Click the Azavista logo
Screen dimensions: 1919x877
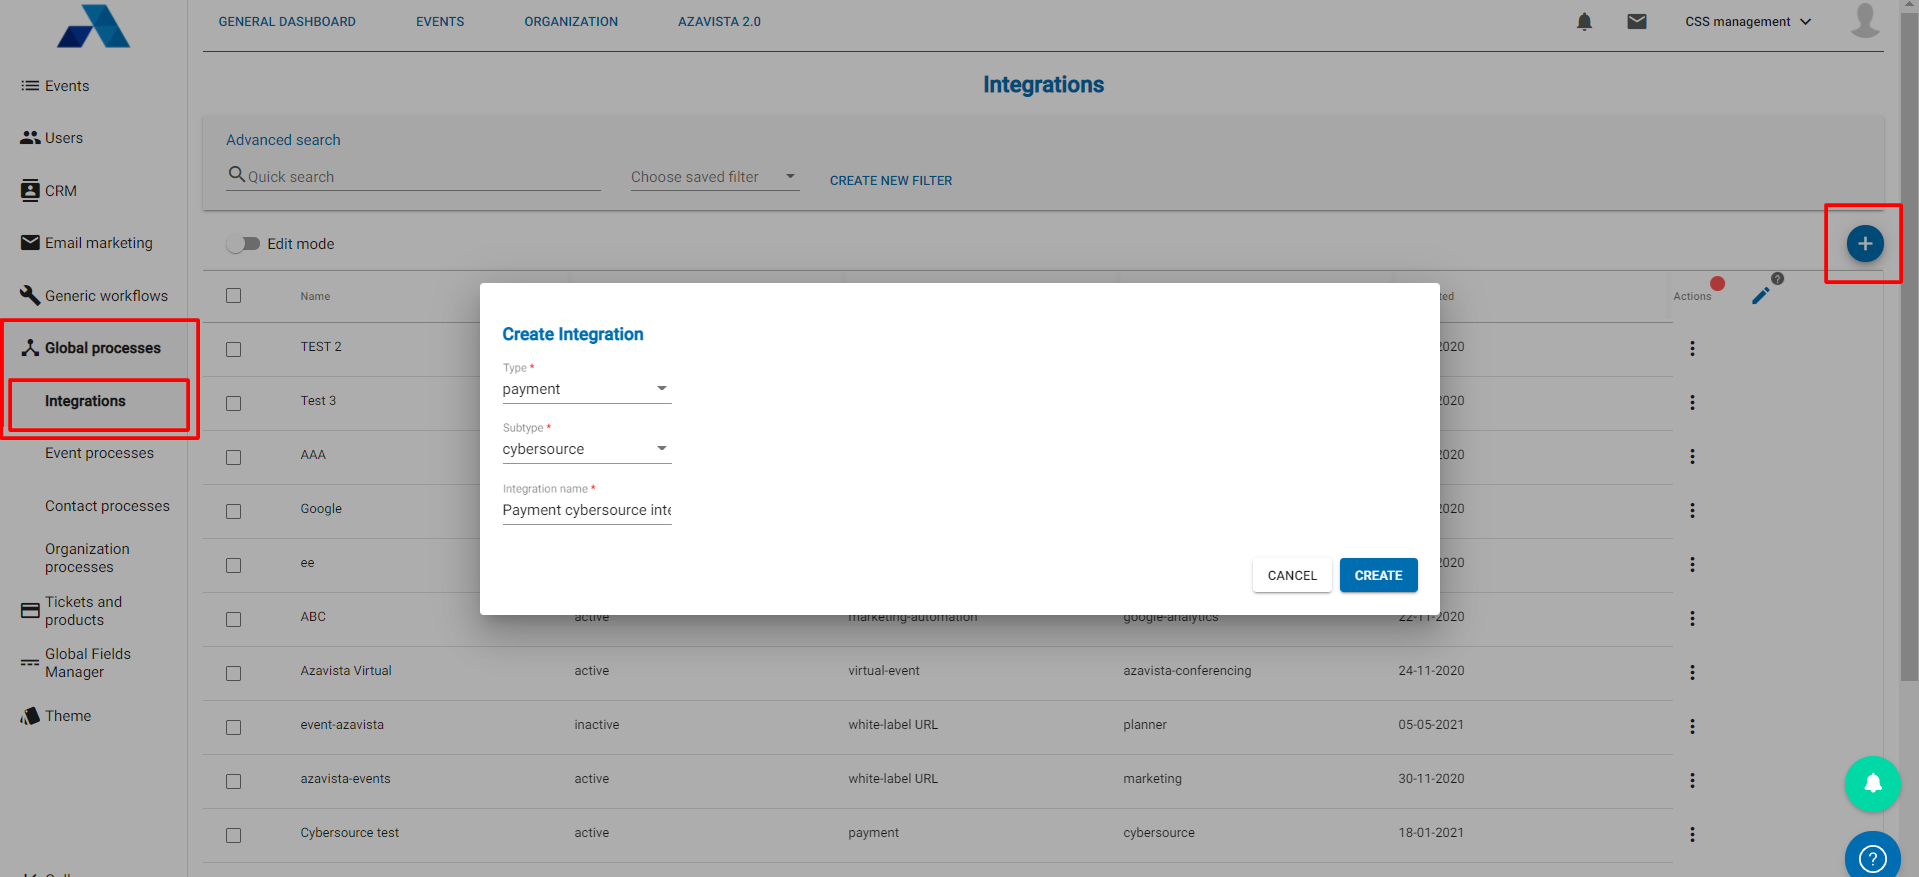click(x=93, y=26)
